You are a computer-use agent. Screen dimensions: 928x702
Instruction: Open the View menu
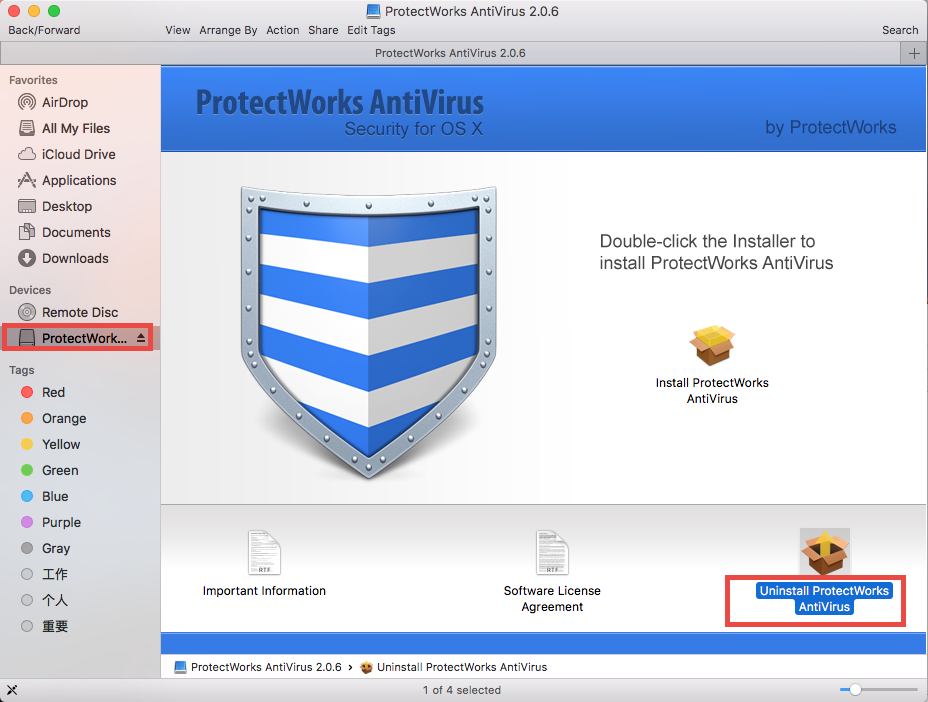coord(177,30)
